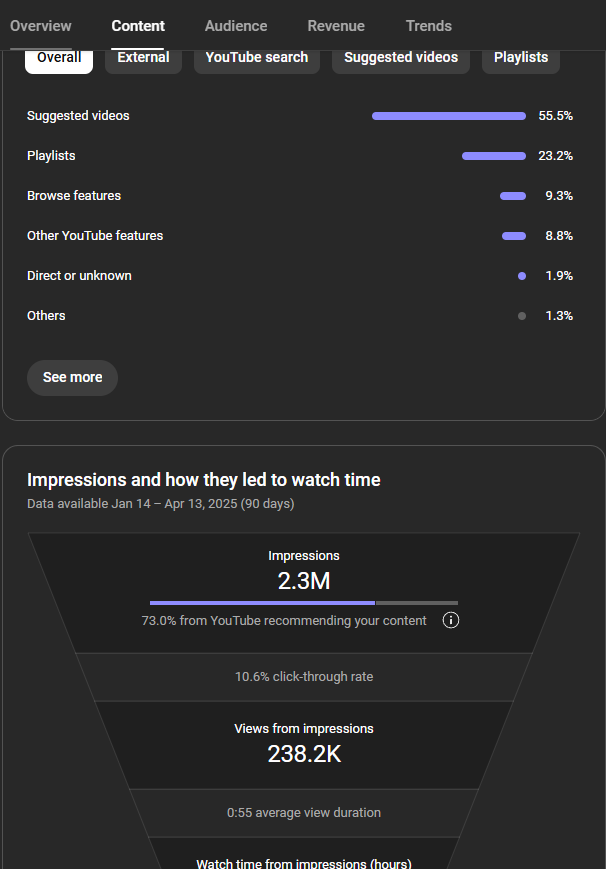Click the Others gray dot indicator
Image resolution: width=606 pixels, height=869 pixels.
pyautogui.click(x=522, y=316)
